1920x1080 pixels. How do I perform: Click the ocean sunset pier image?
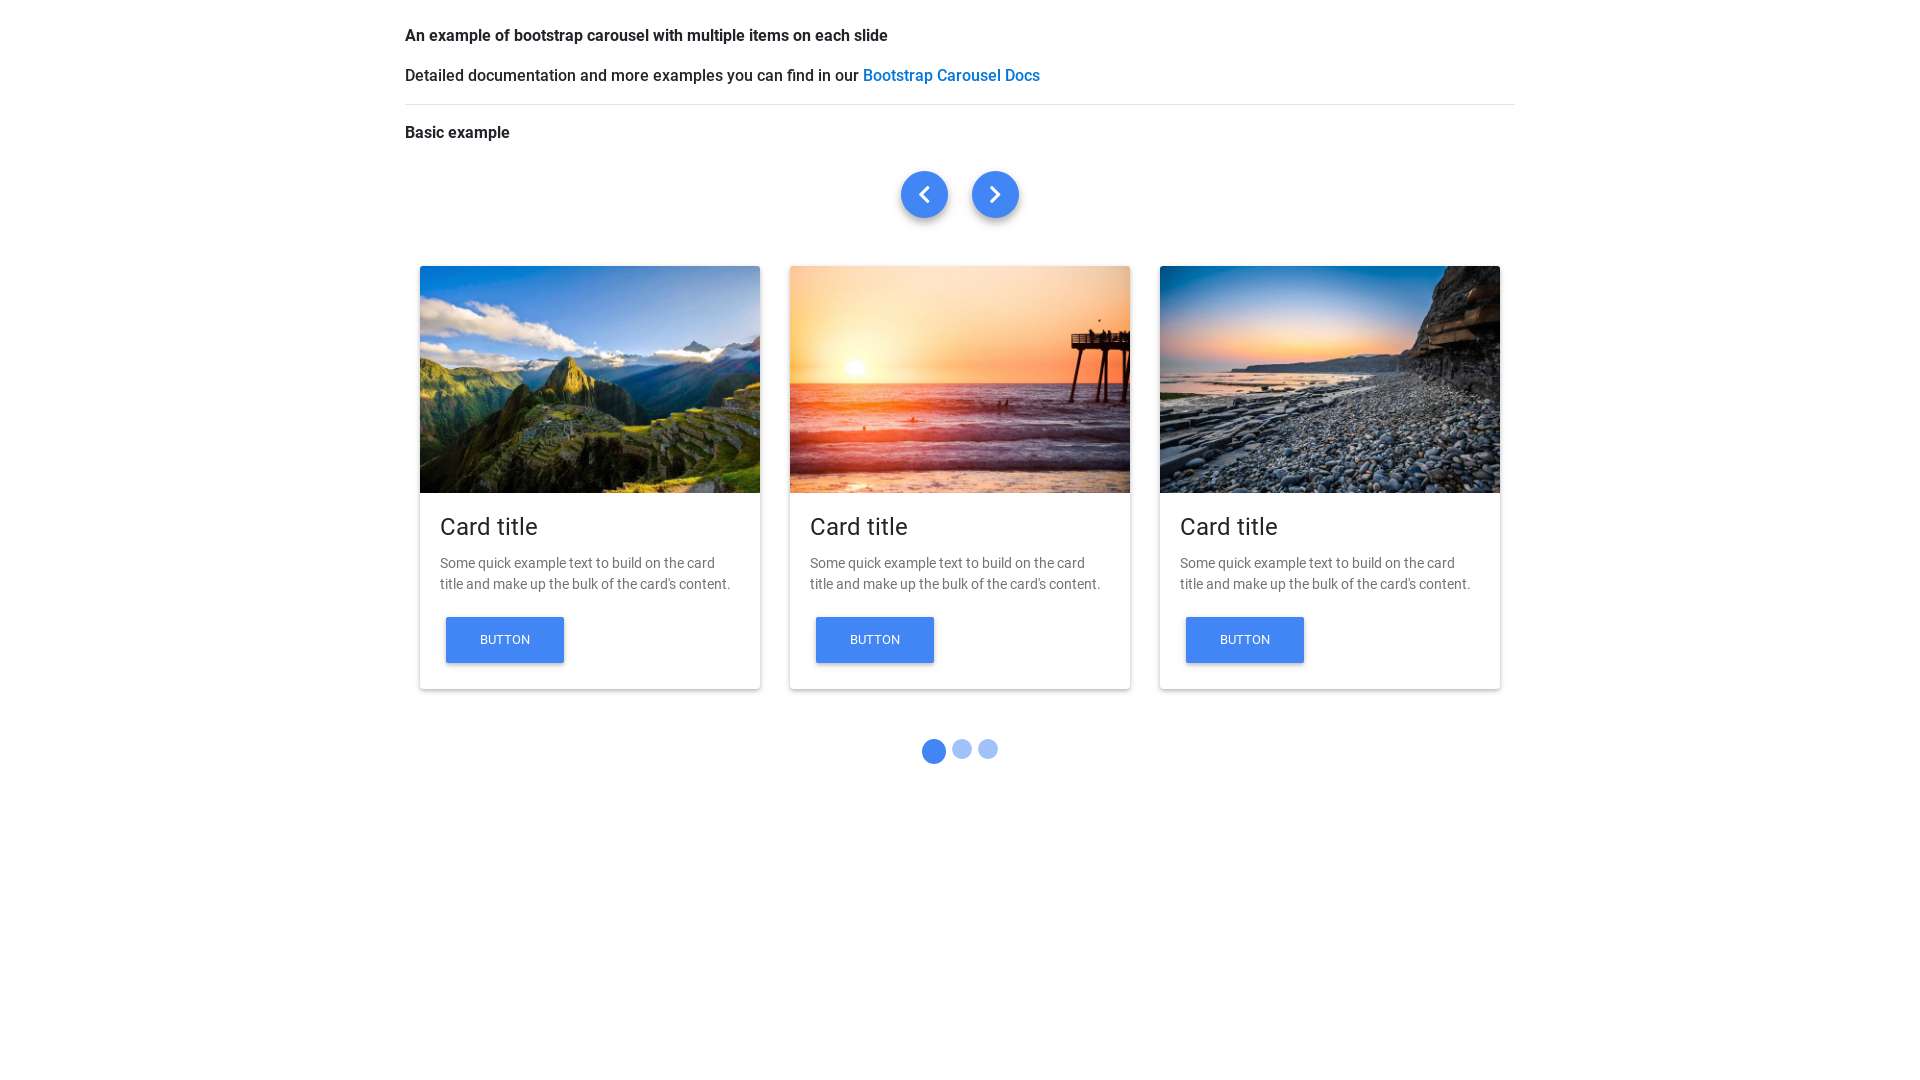tap(959, 379)
